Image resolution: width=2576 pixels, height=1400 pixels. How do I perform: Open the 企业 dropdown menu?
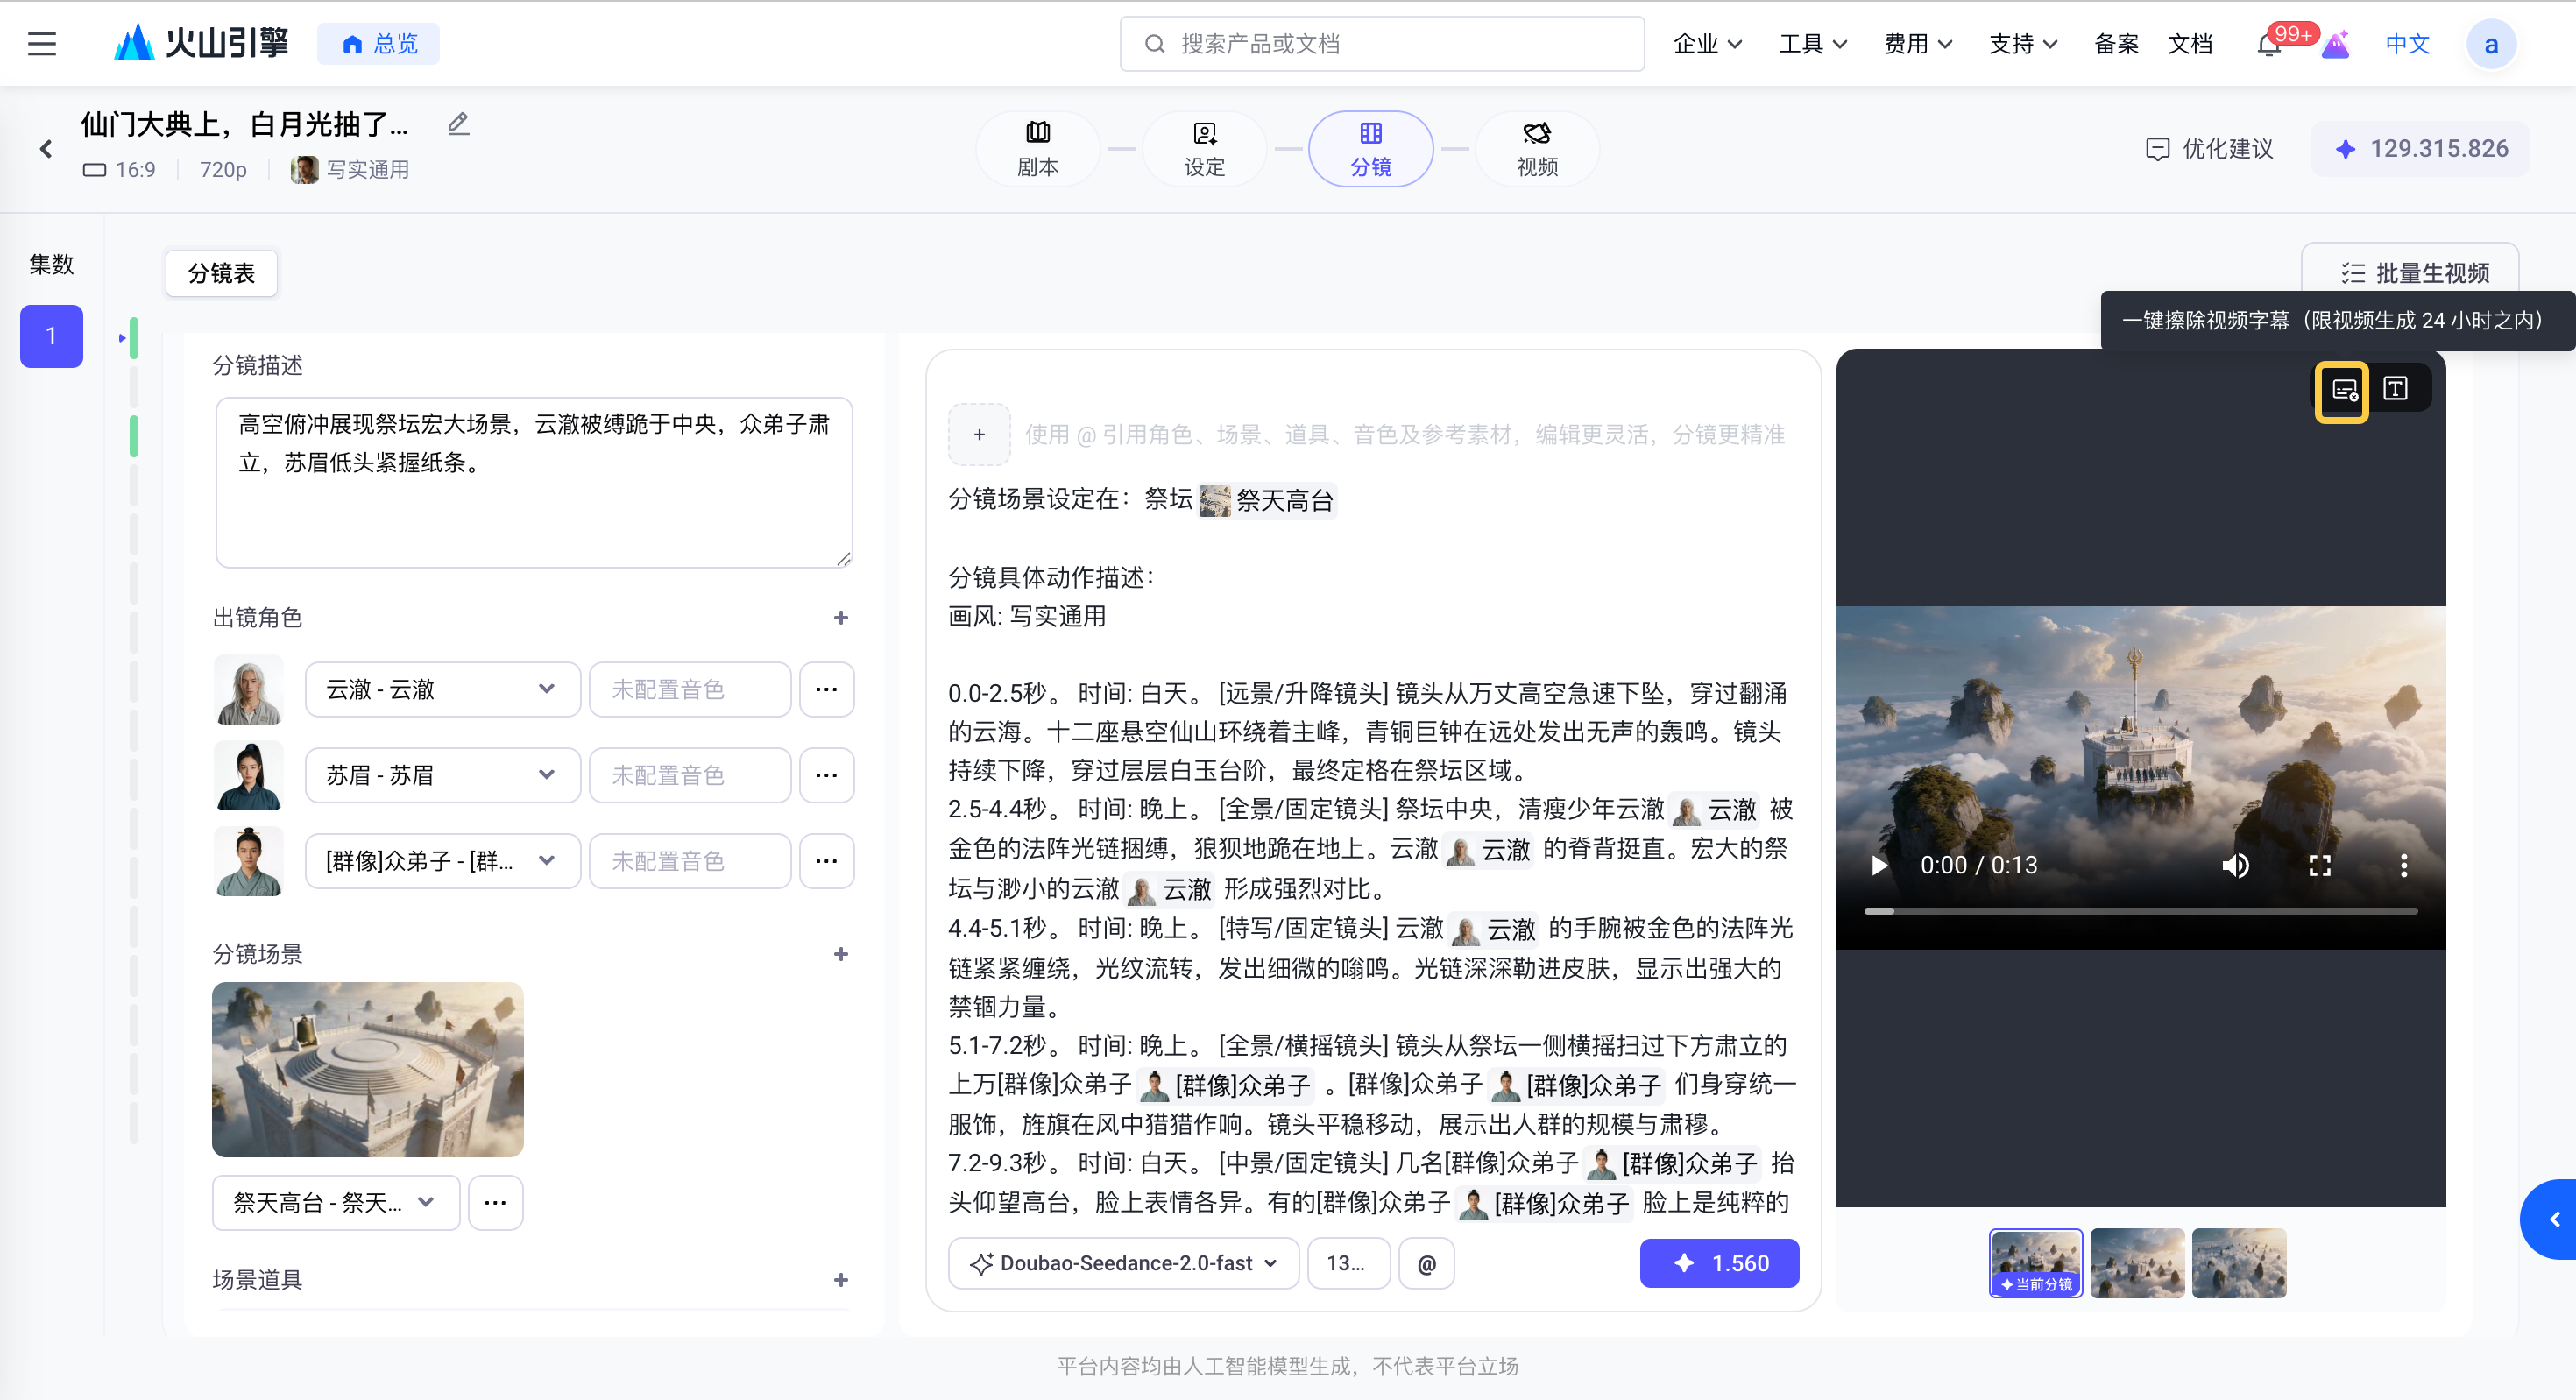pyautogui.click(x=1707, y=44)
